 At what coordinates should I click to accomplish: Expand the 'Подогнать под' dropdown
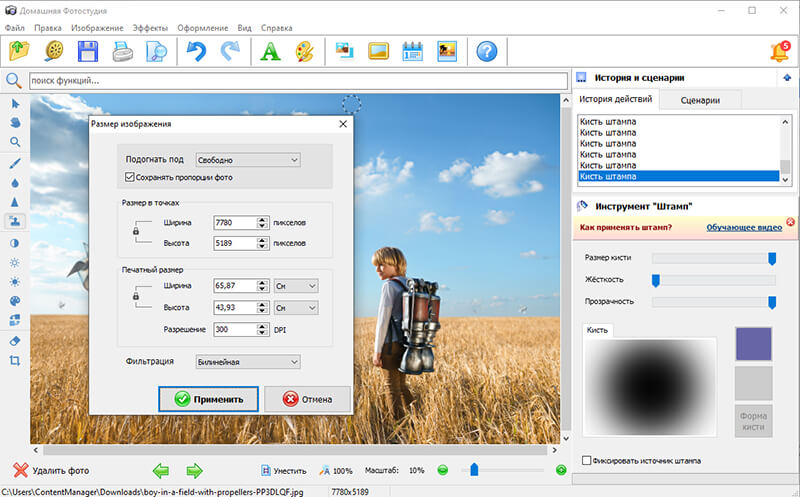(248, 159)
